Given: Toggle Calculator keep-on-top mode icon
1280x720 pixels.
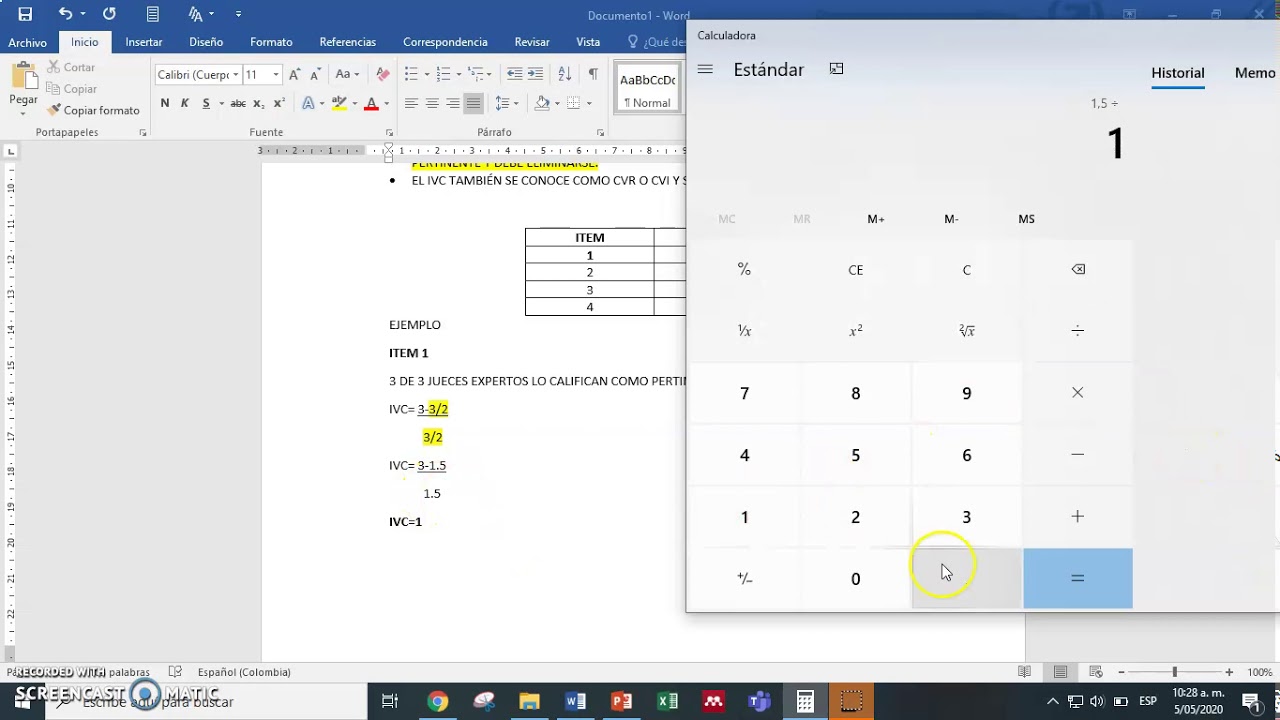Looking at the screenshot, I should [836, 69].
